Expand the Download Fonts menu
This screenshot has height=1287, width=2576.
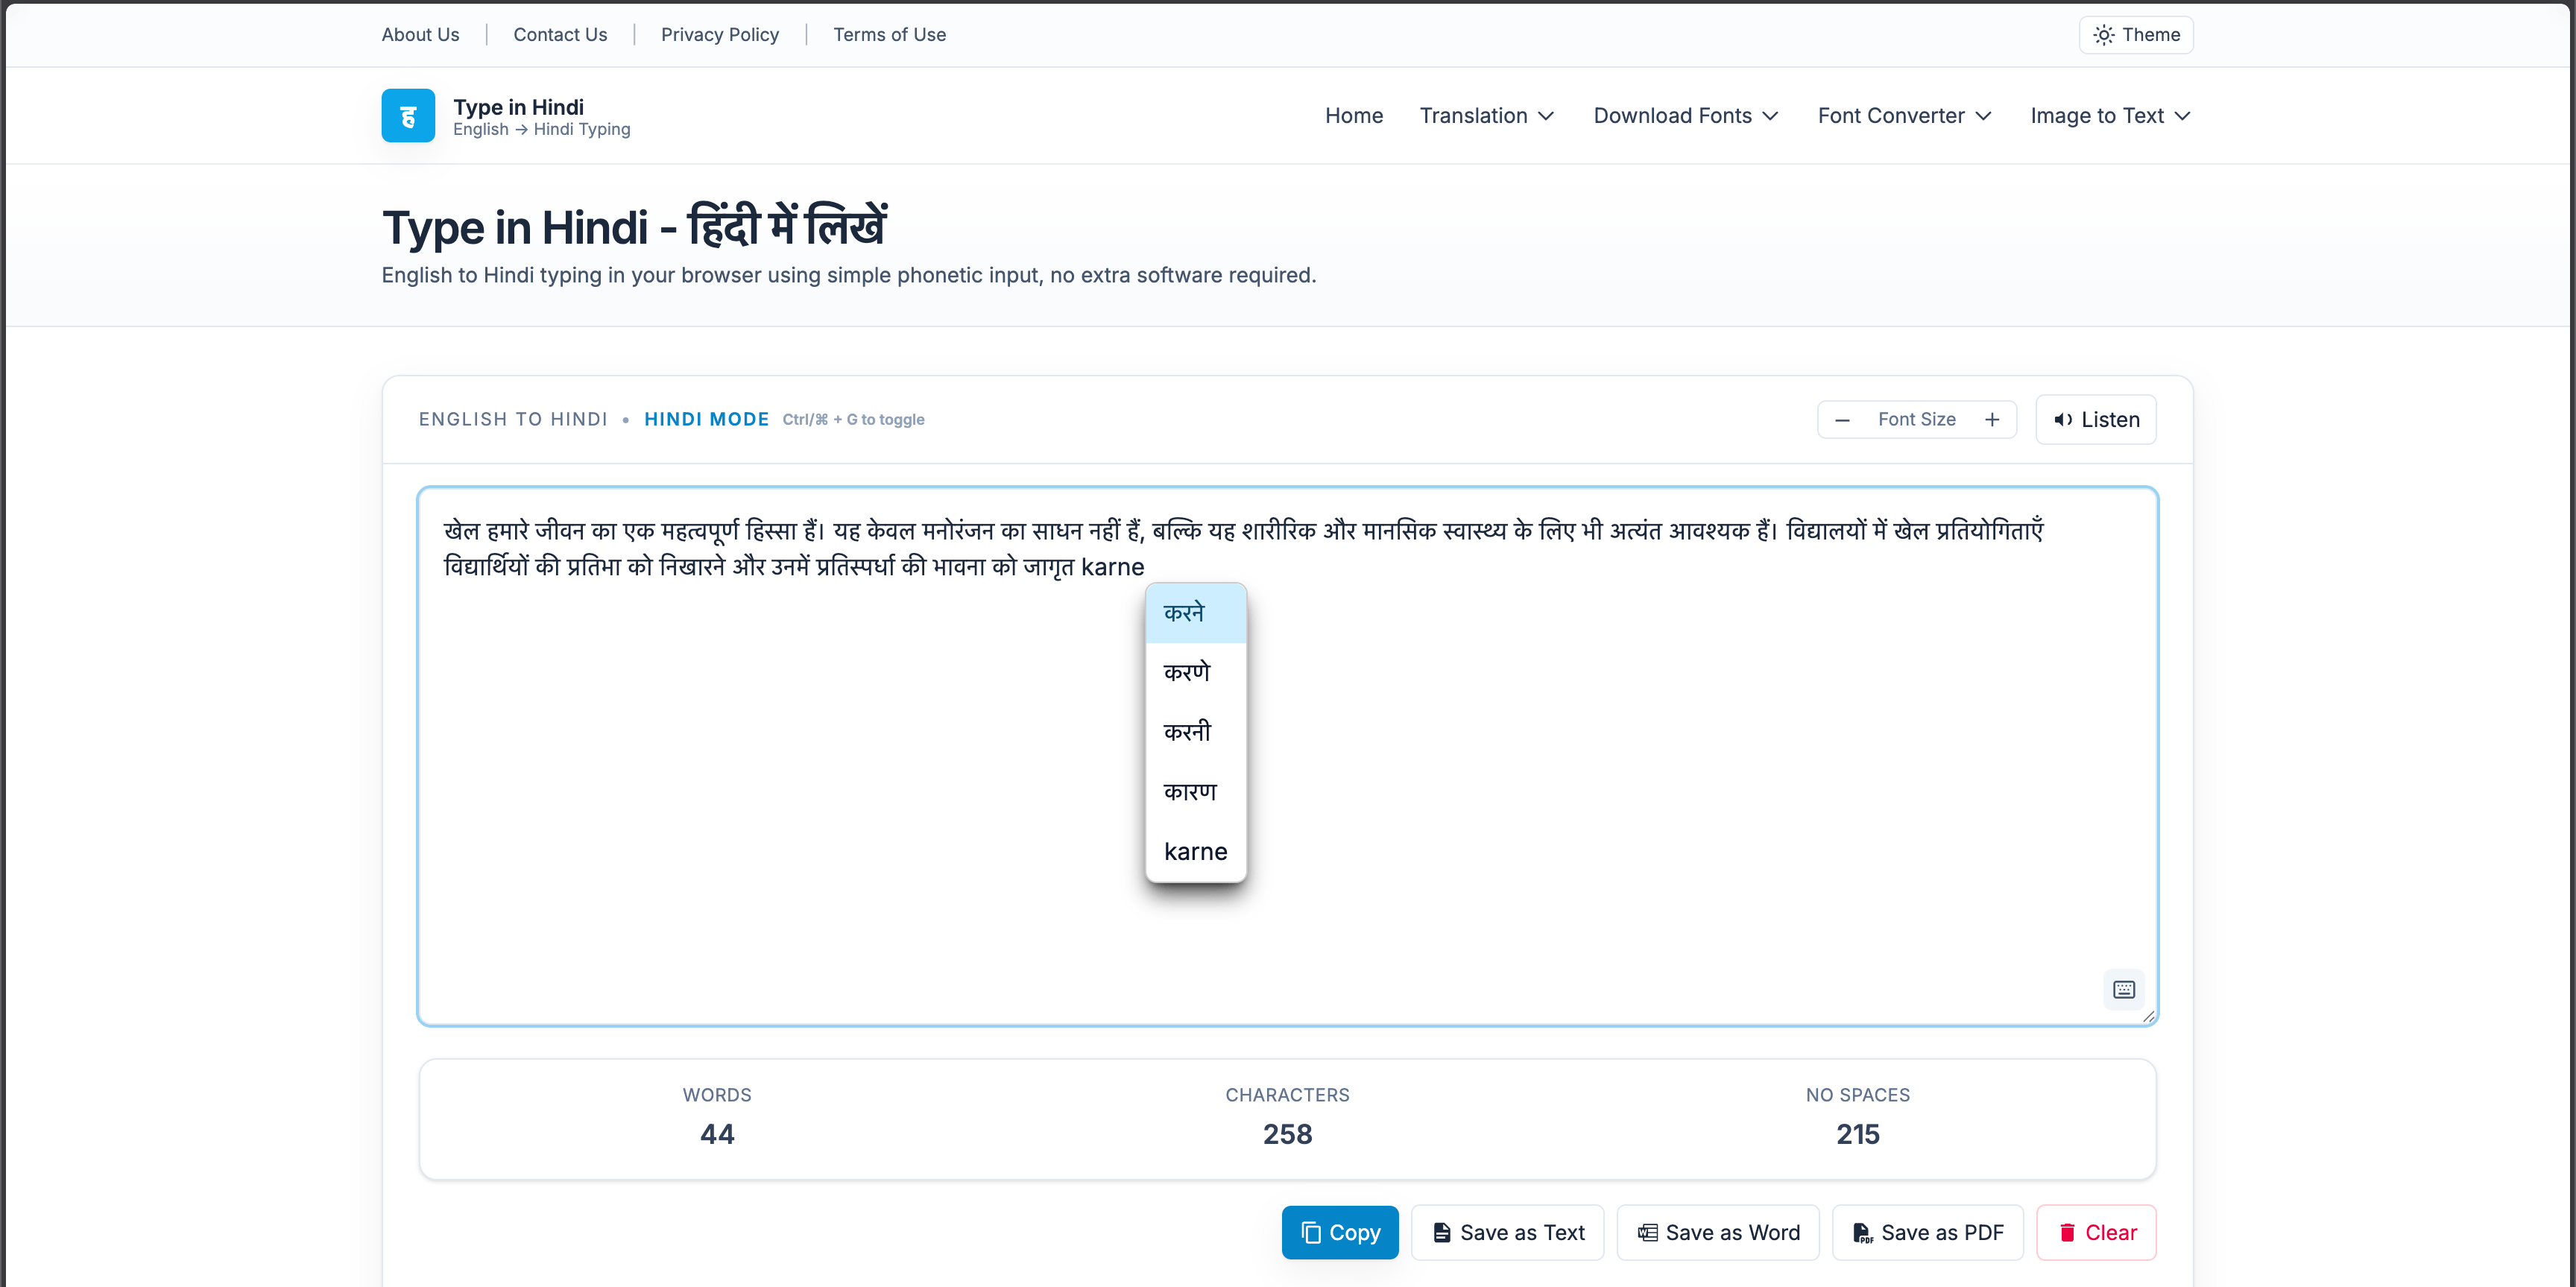click(x=1686, y=115)
